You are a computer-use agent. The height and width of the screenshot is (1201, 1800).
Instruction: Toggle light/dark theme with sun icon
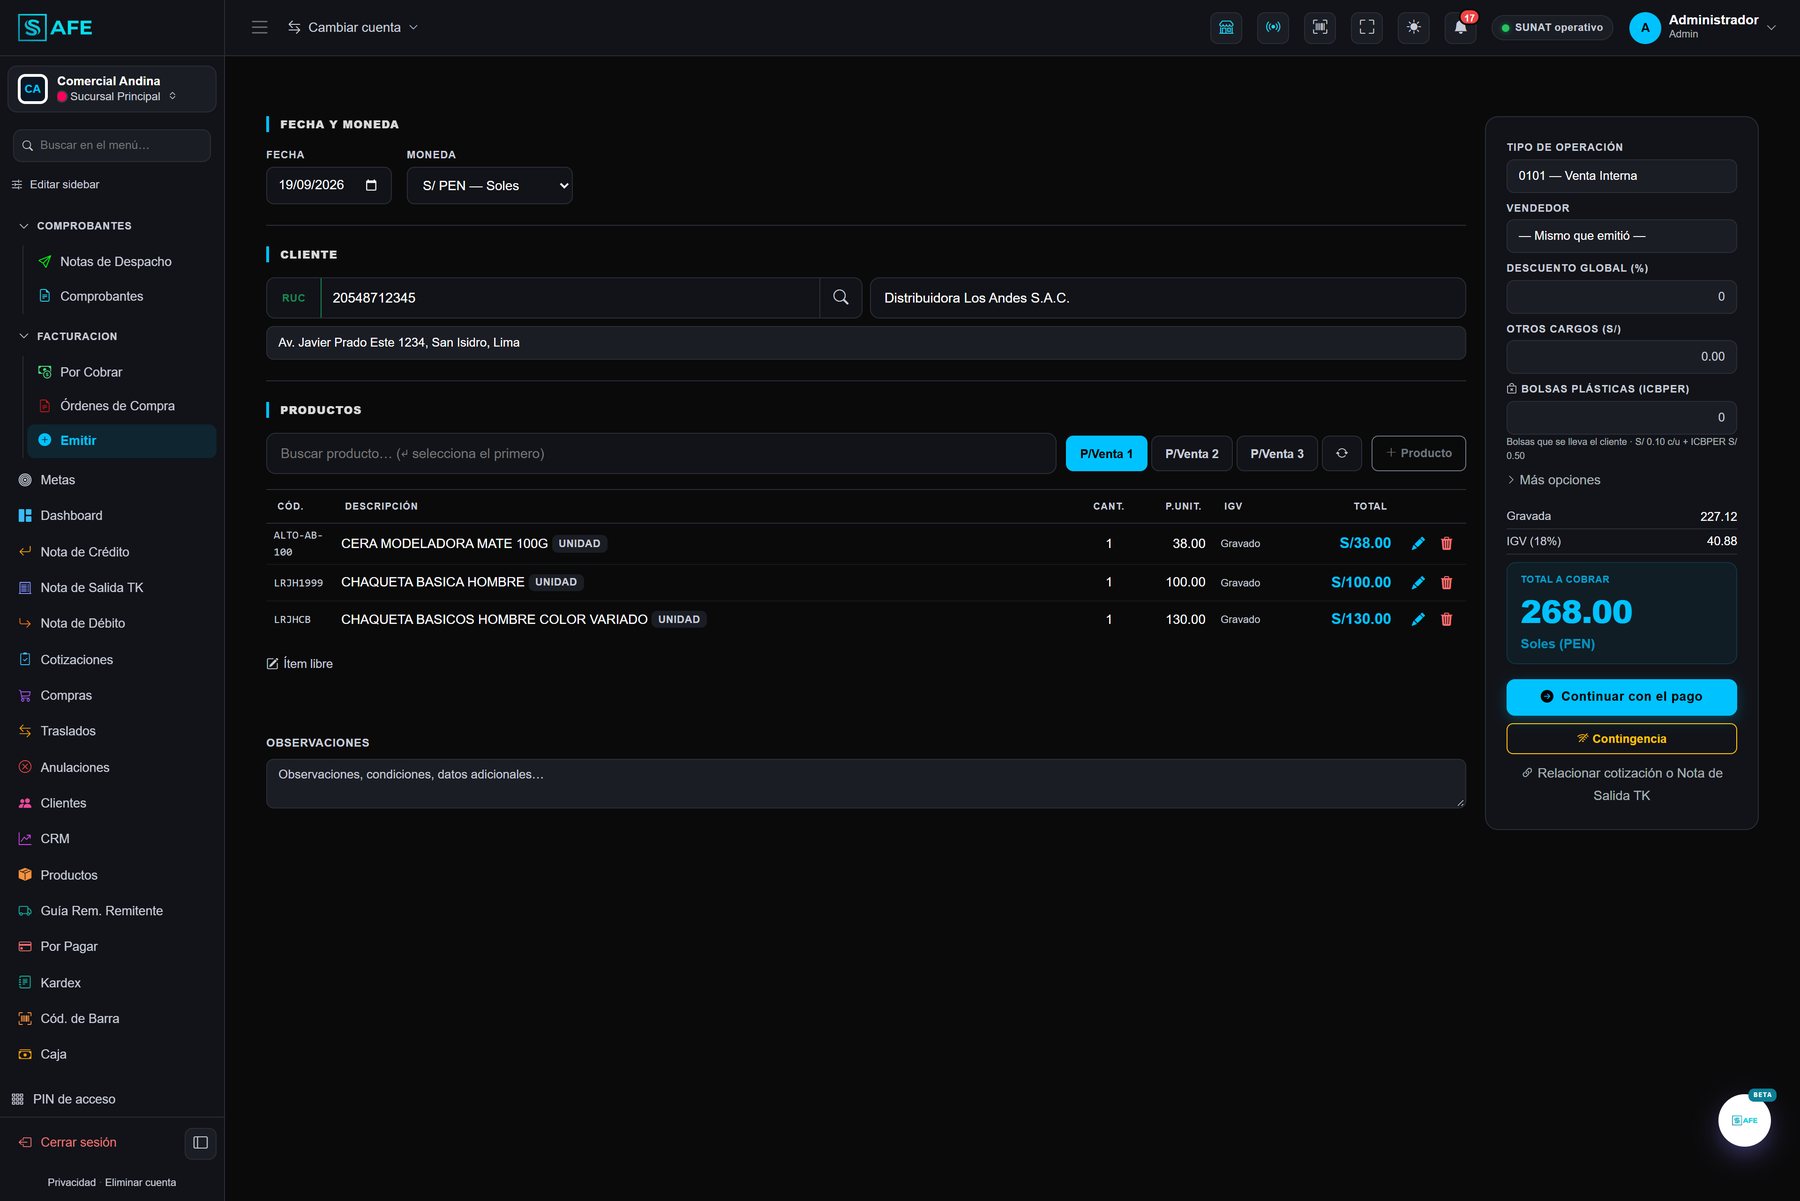pos(1414,28)
